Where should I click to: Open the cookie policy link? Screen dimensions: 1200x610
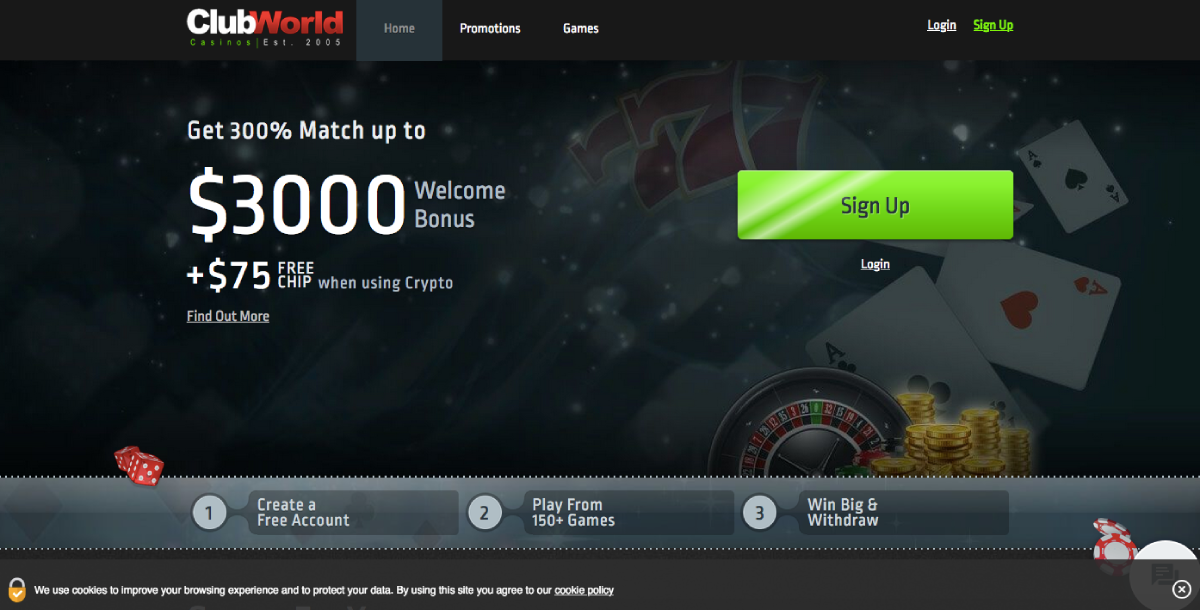pos(584,590)
